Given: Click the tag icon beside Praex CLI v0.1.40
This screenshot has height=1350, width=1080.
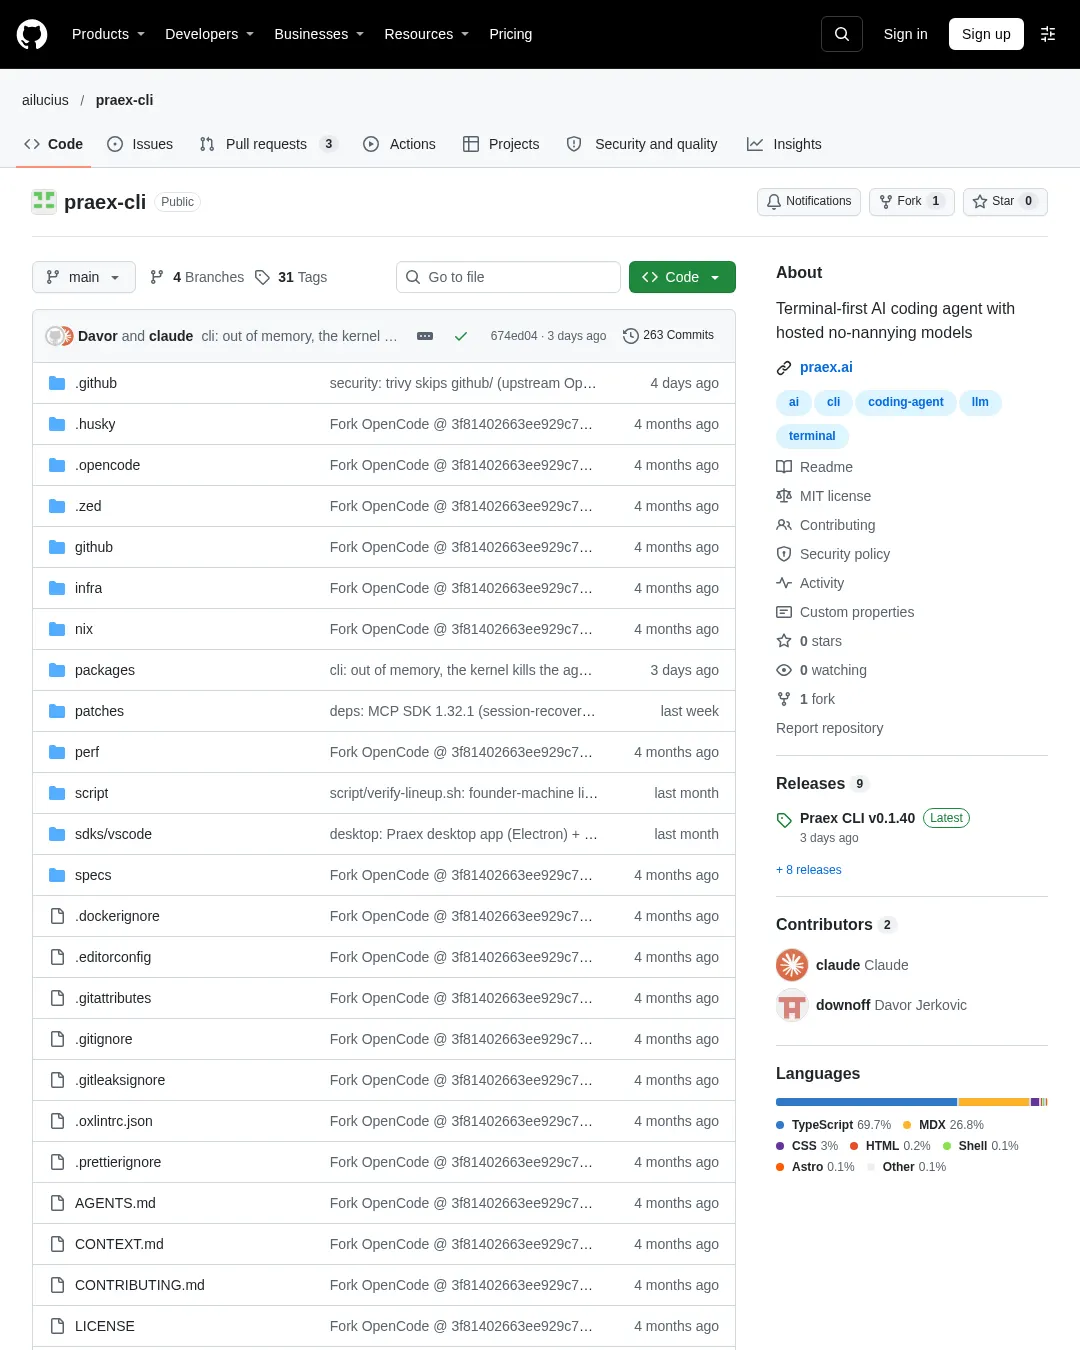Looking at the screenshot, I should tap(784, 820).
